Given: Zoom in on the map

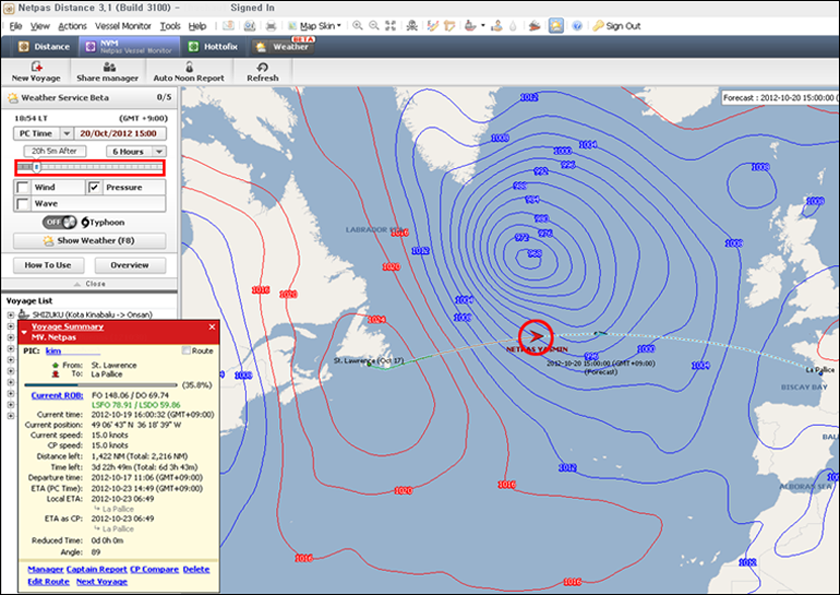Looking at the screenshot, I should coord(357,26).
